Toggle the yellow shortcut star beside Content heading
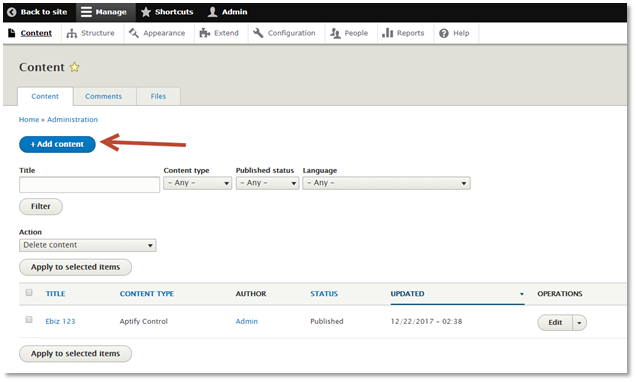This screenshot has height=382, width=636. point(75,67)
